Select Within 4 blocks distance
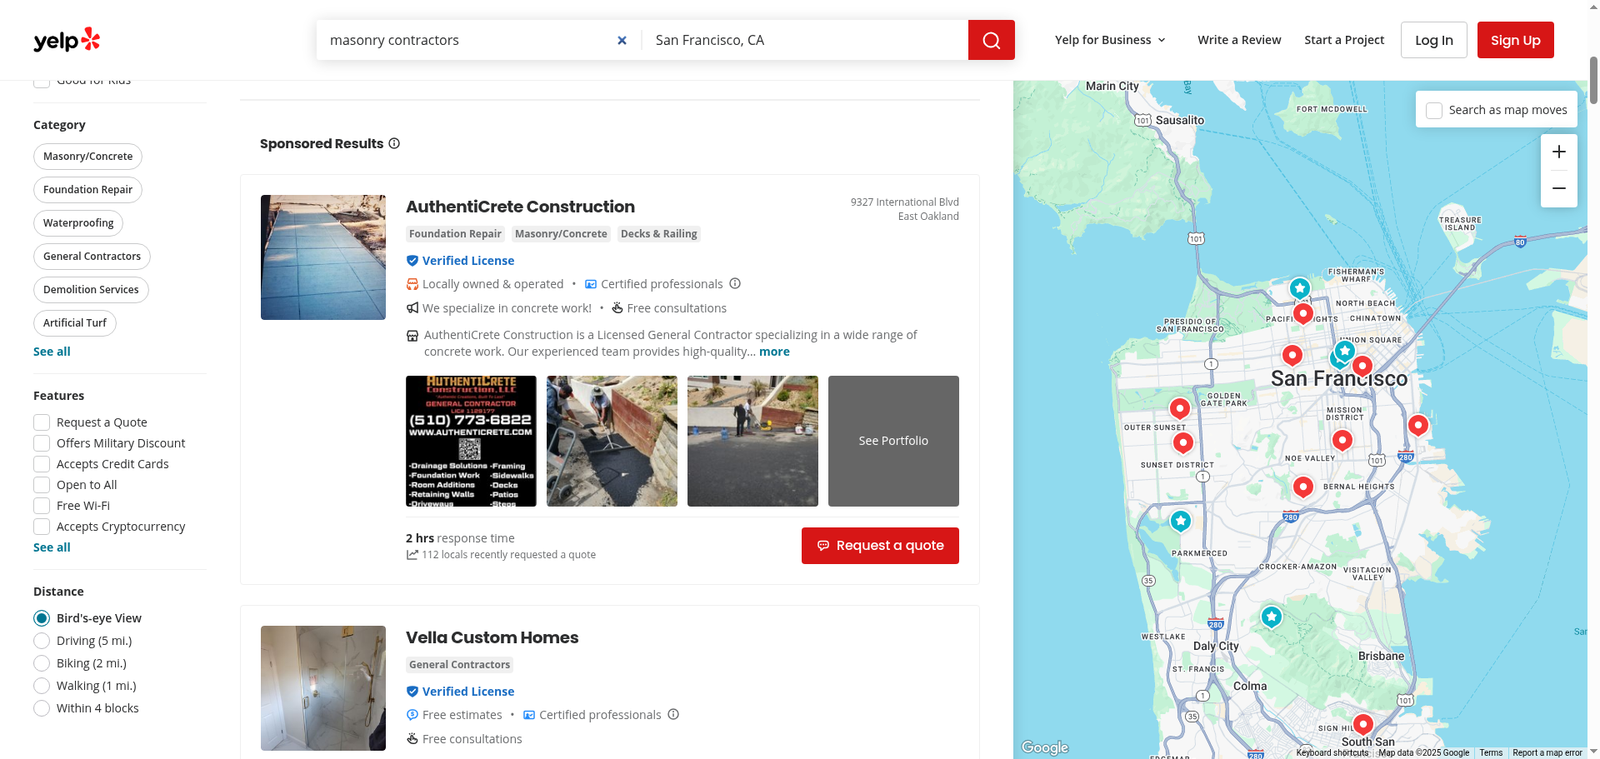Screen dimensions: 1600x759 click(42, 708)
